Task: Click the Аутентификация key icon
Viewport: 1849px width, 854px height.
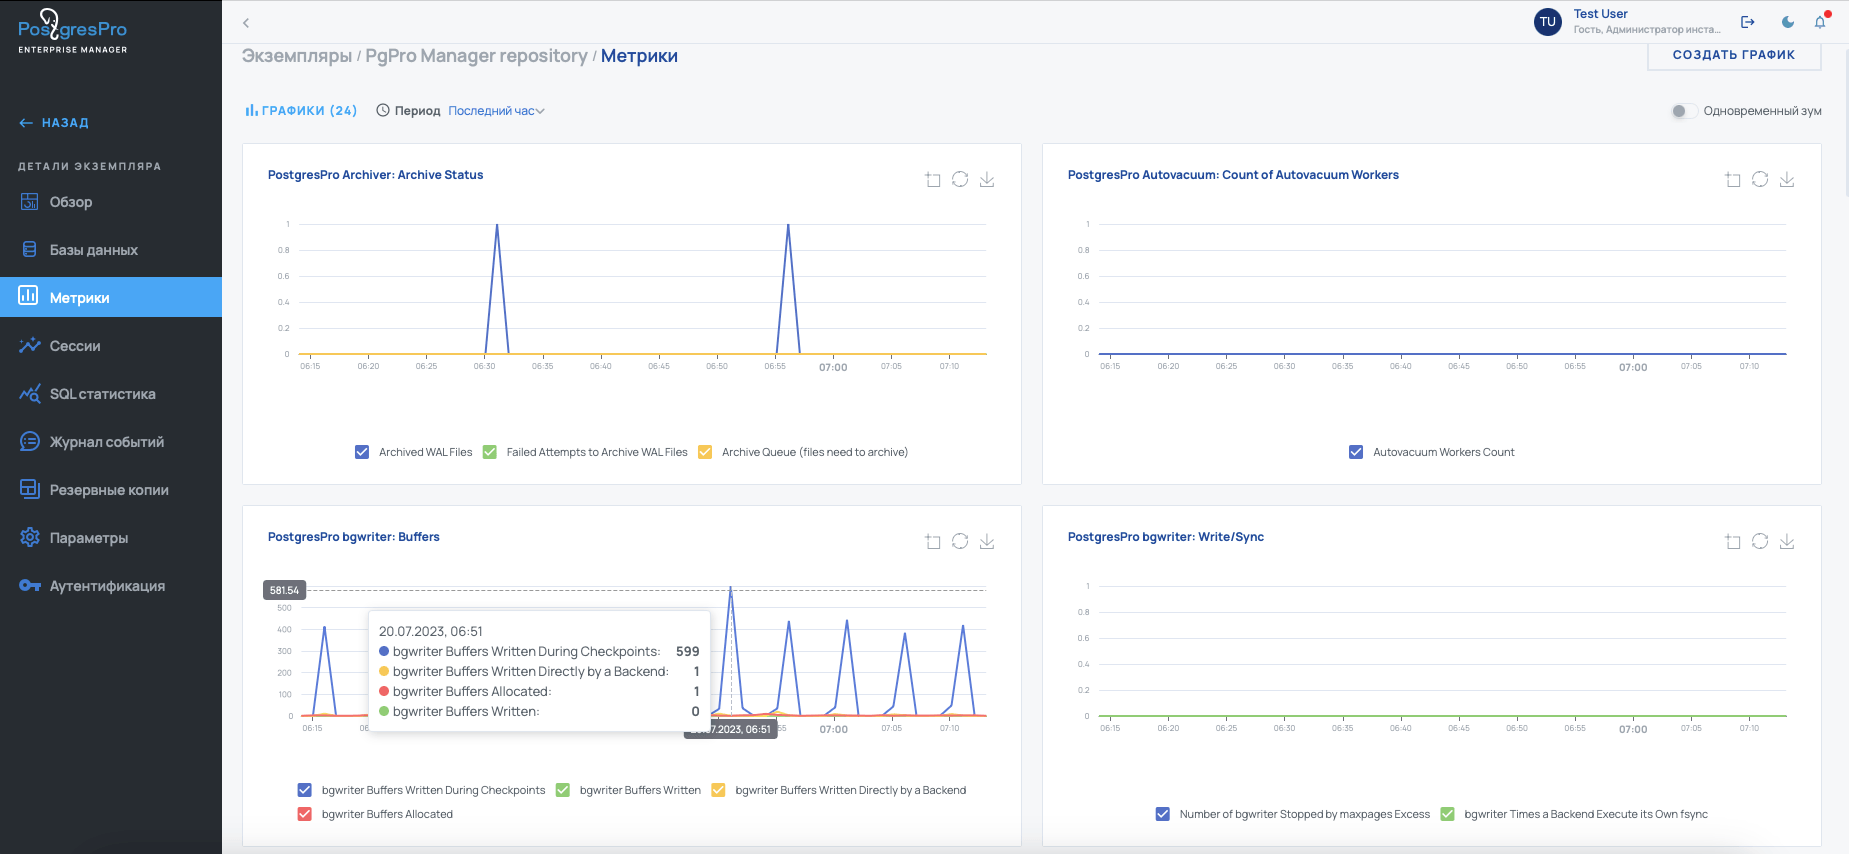Action: click(30, 586)
